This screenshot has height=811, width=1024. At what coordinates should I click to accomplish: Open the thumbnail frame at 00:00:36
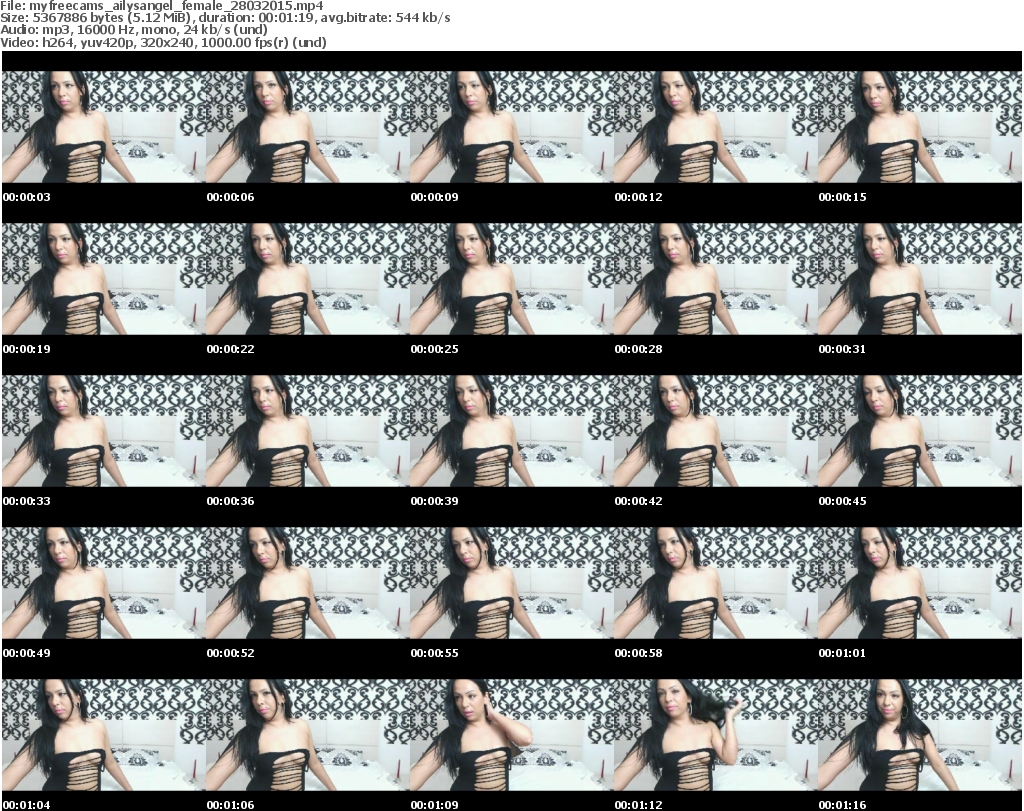[308, 431]
